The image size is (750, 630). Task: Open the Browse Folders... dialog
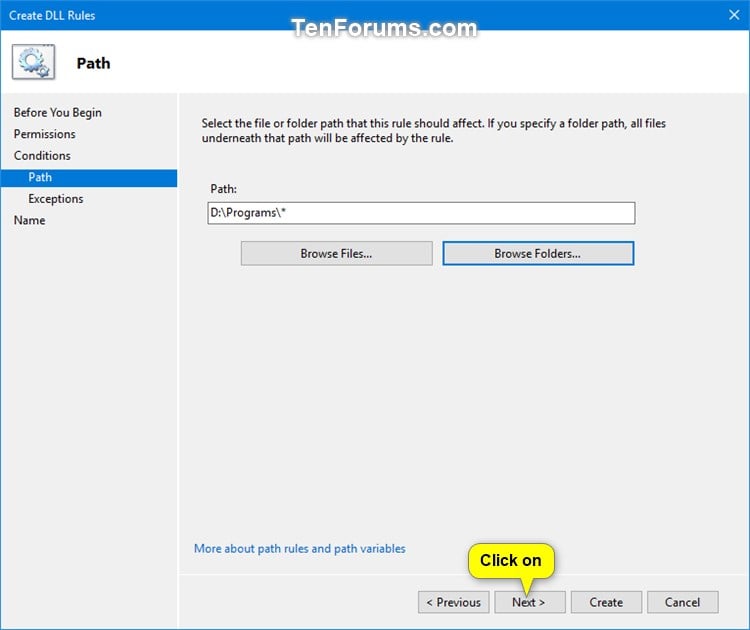pyautogui.click(x=538, y=253)
